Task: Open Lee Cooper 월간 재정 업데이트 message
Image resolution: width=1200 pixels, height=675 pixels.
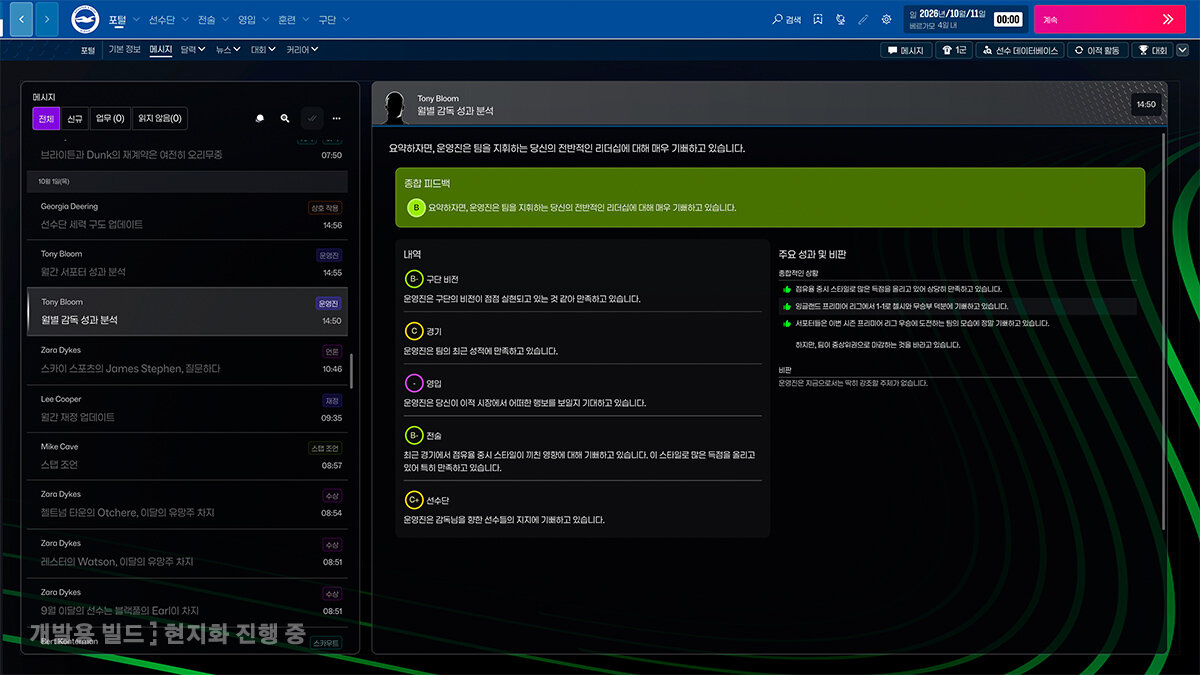Action: [188, 408]
